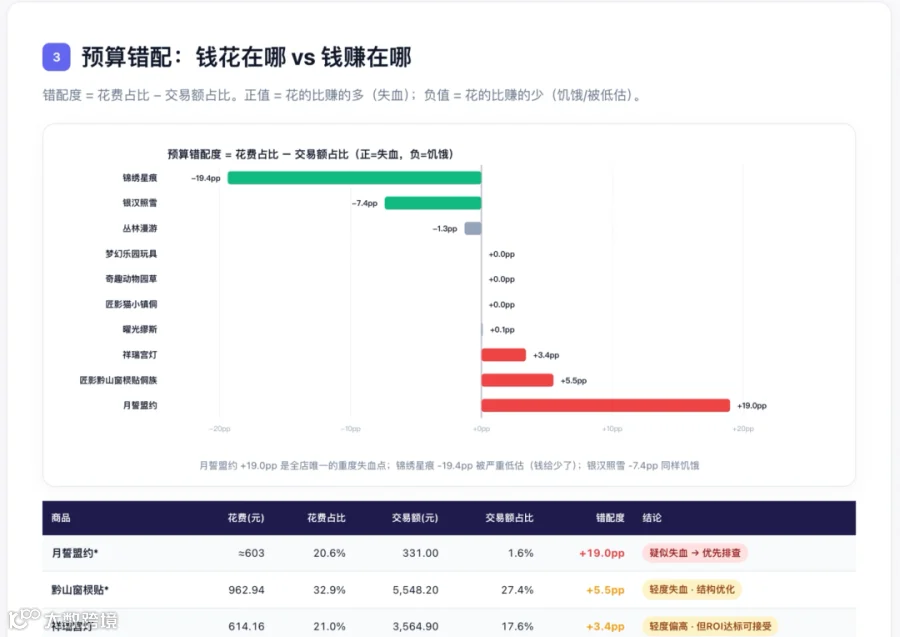Click the red bar for 匠影黔山窗棂贴侗族
The width and height of the screenshot is (900, 637).
click(517, 380)
